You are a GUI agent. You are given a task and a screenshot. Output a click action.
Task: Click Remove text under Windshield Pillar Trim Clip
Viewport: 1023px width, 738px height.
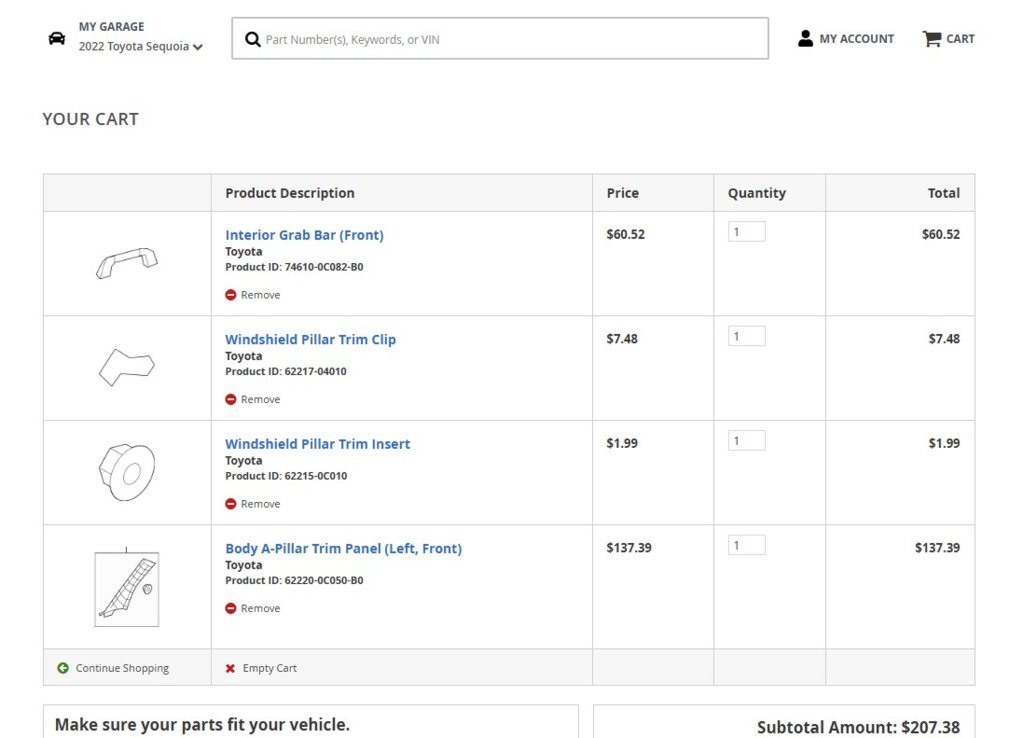[x=260, y=399]
